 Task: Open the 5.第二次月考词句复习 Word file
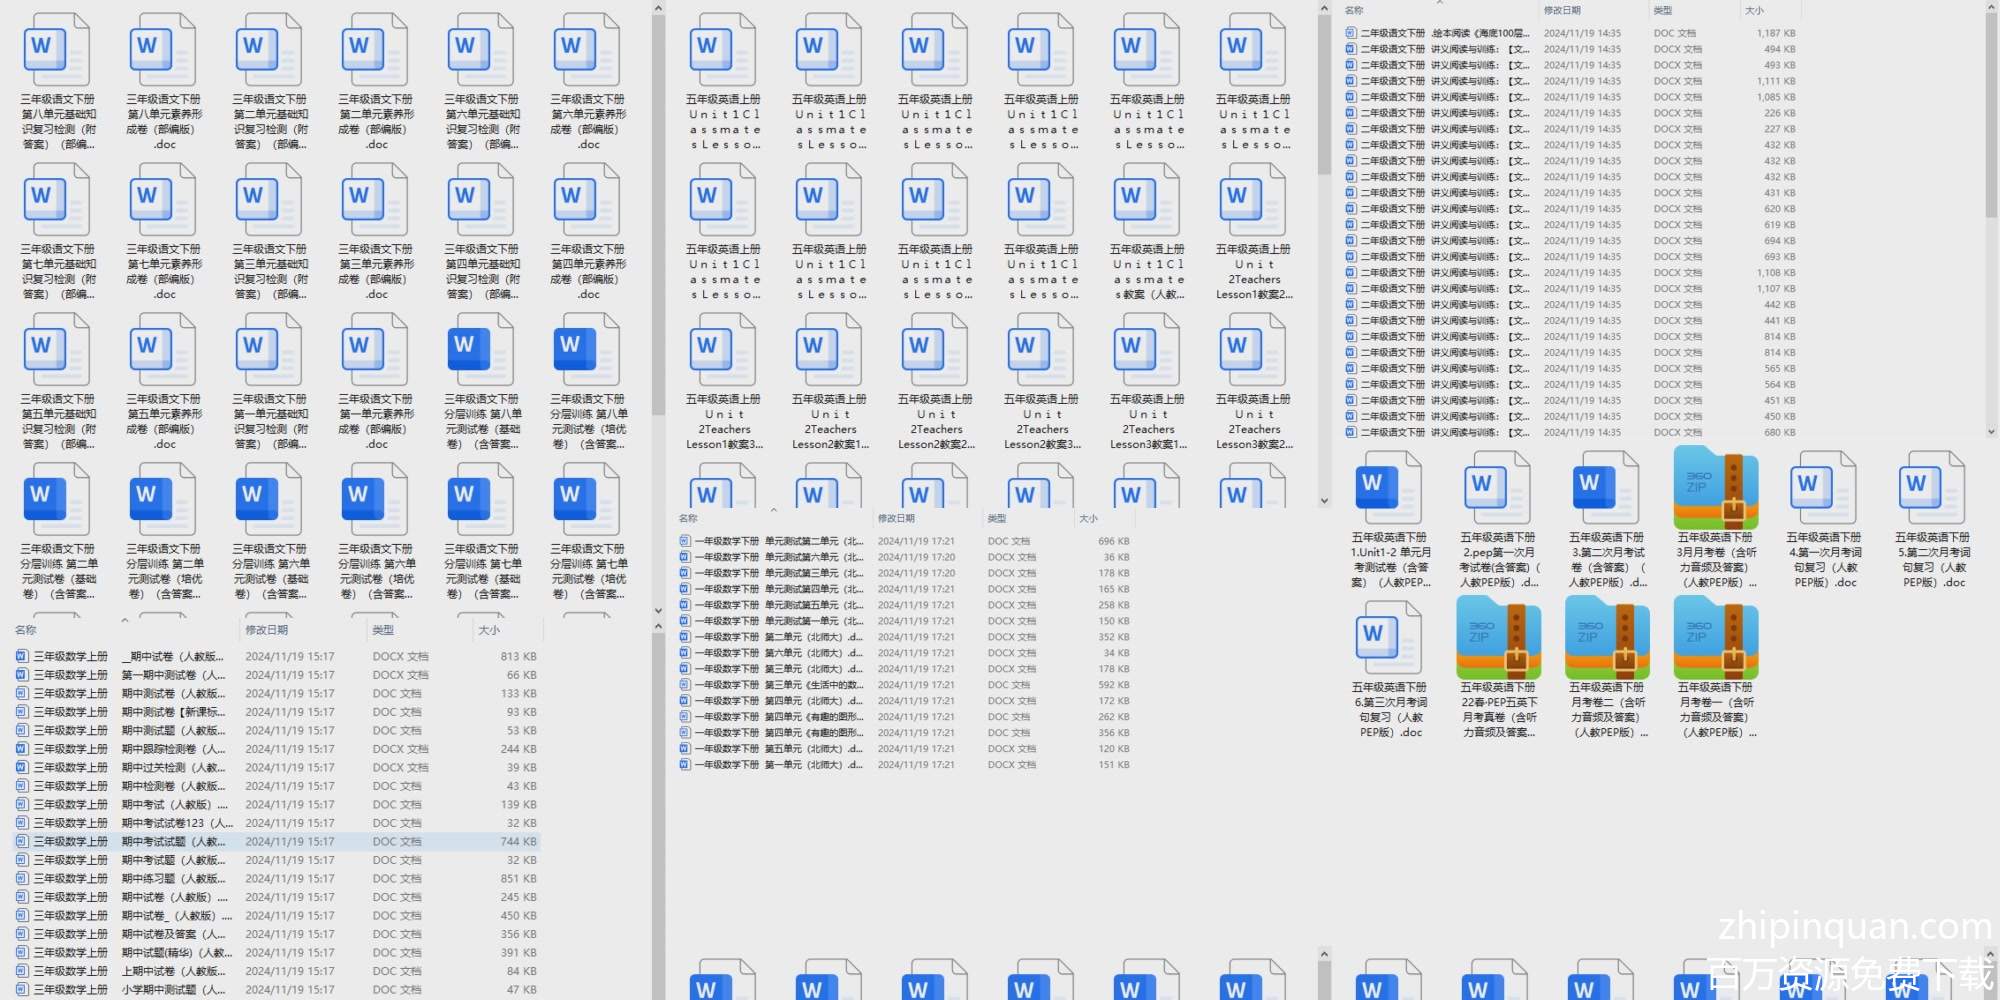coord(1932,490)
